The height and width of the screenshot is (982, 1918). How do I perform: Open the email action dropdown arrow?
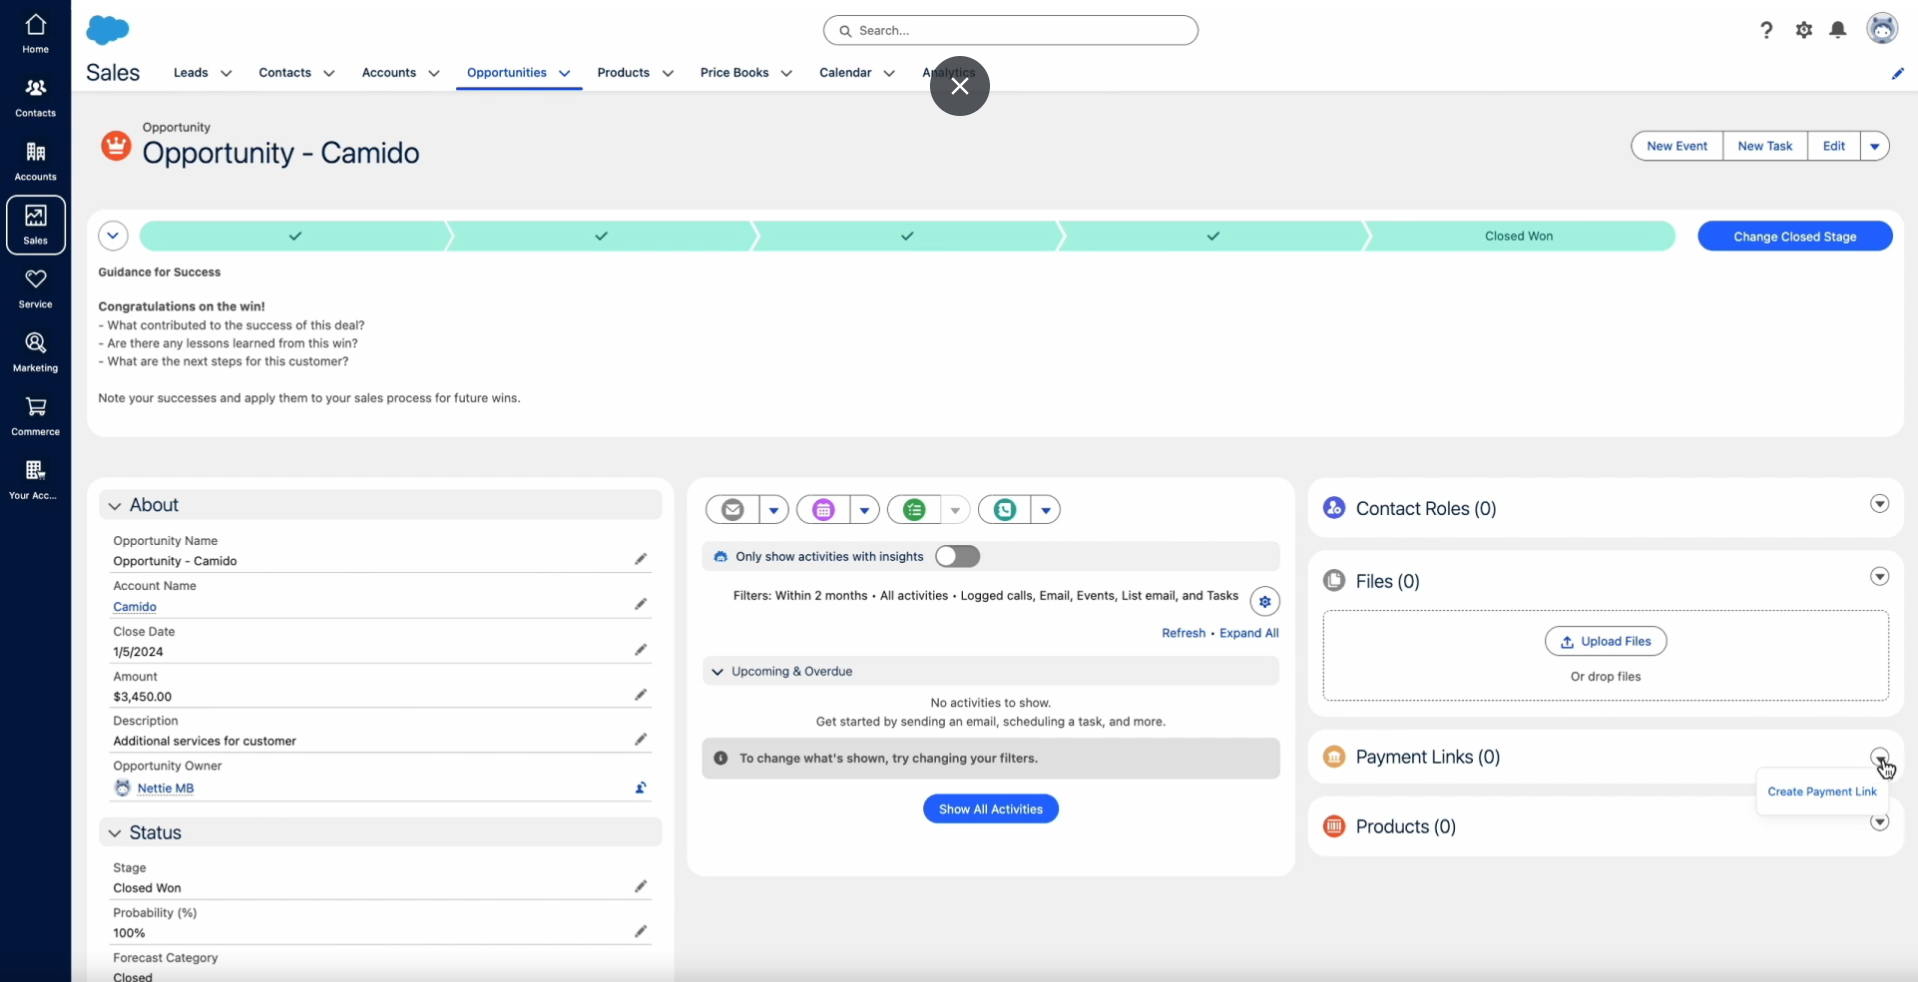774,510
